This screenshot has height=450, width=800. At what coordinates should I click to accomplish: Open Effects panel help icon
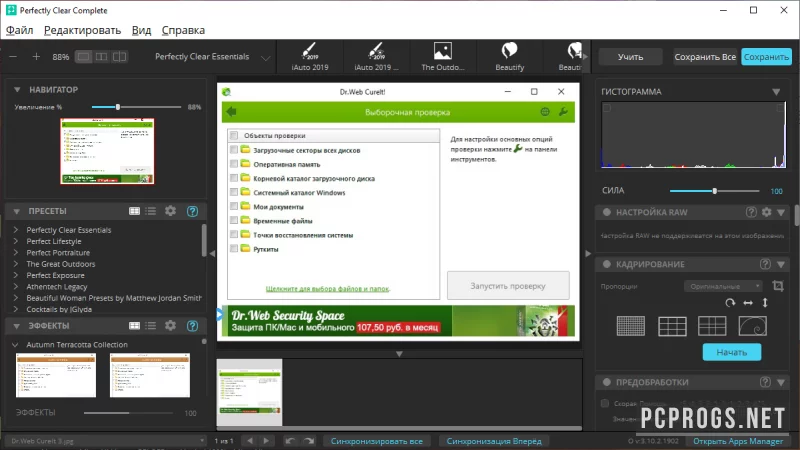(x=192, y=326)
